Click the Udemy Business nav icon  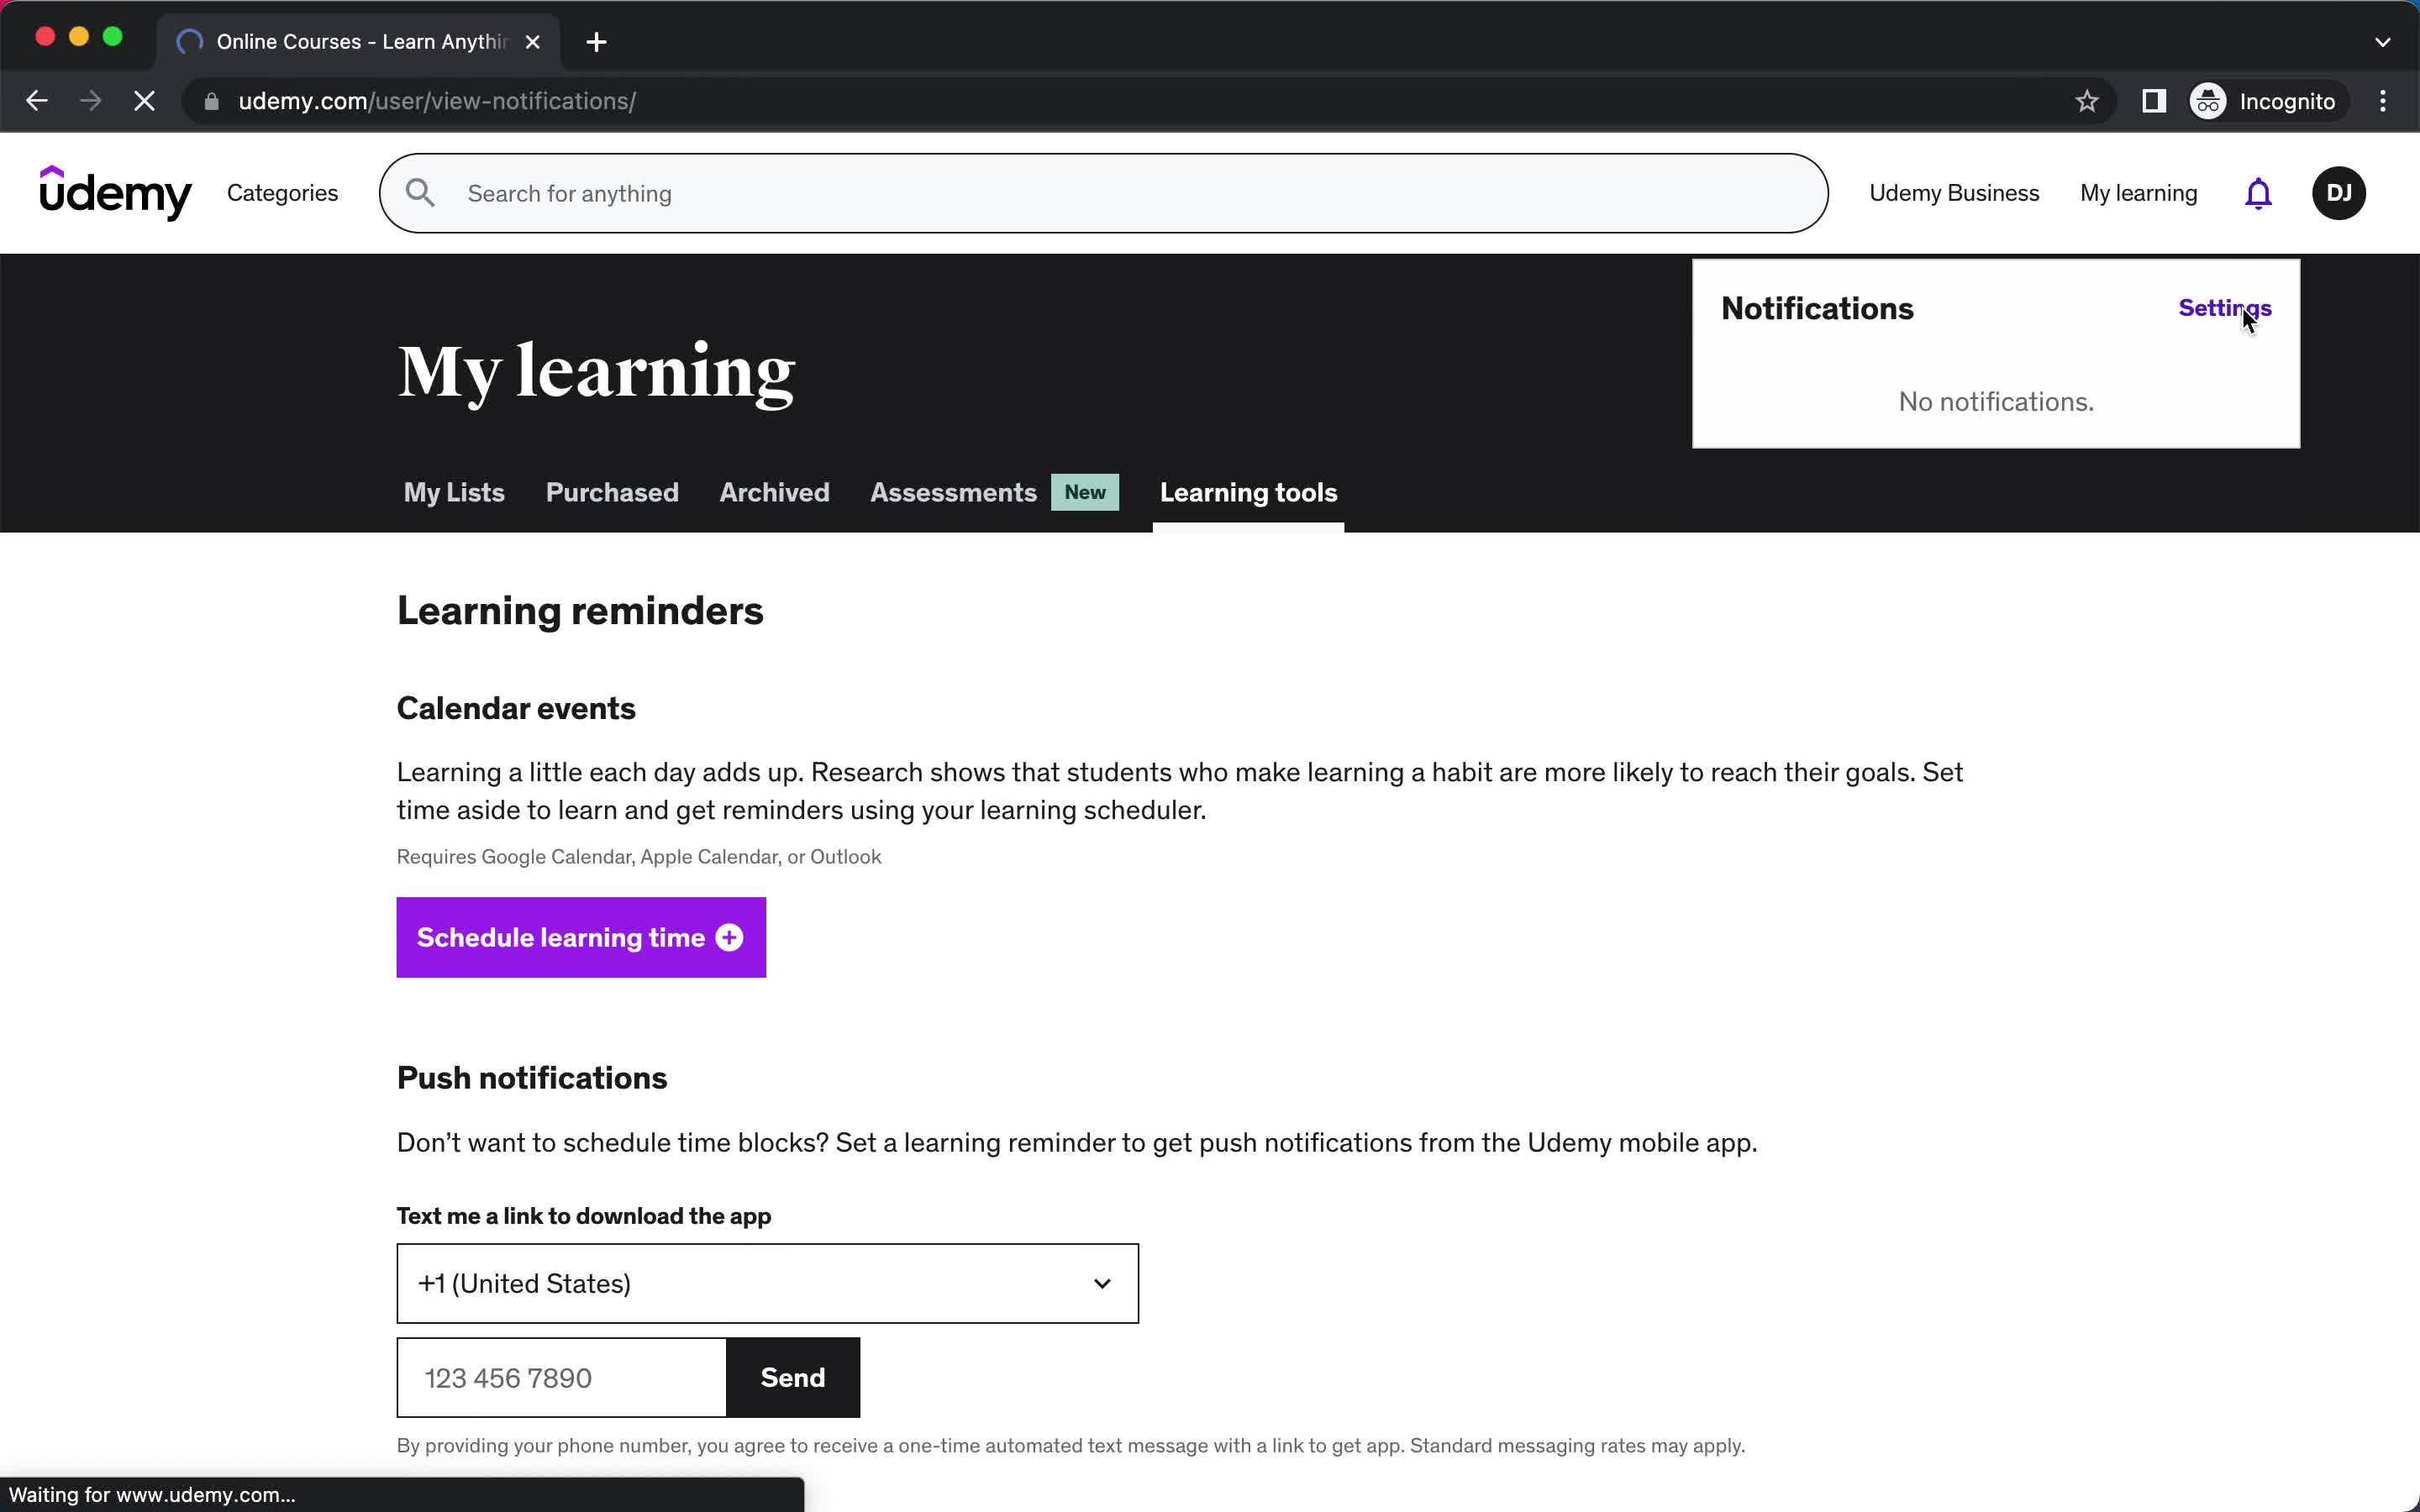coord(1953,192)
